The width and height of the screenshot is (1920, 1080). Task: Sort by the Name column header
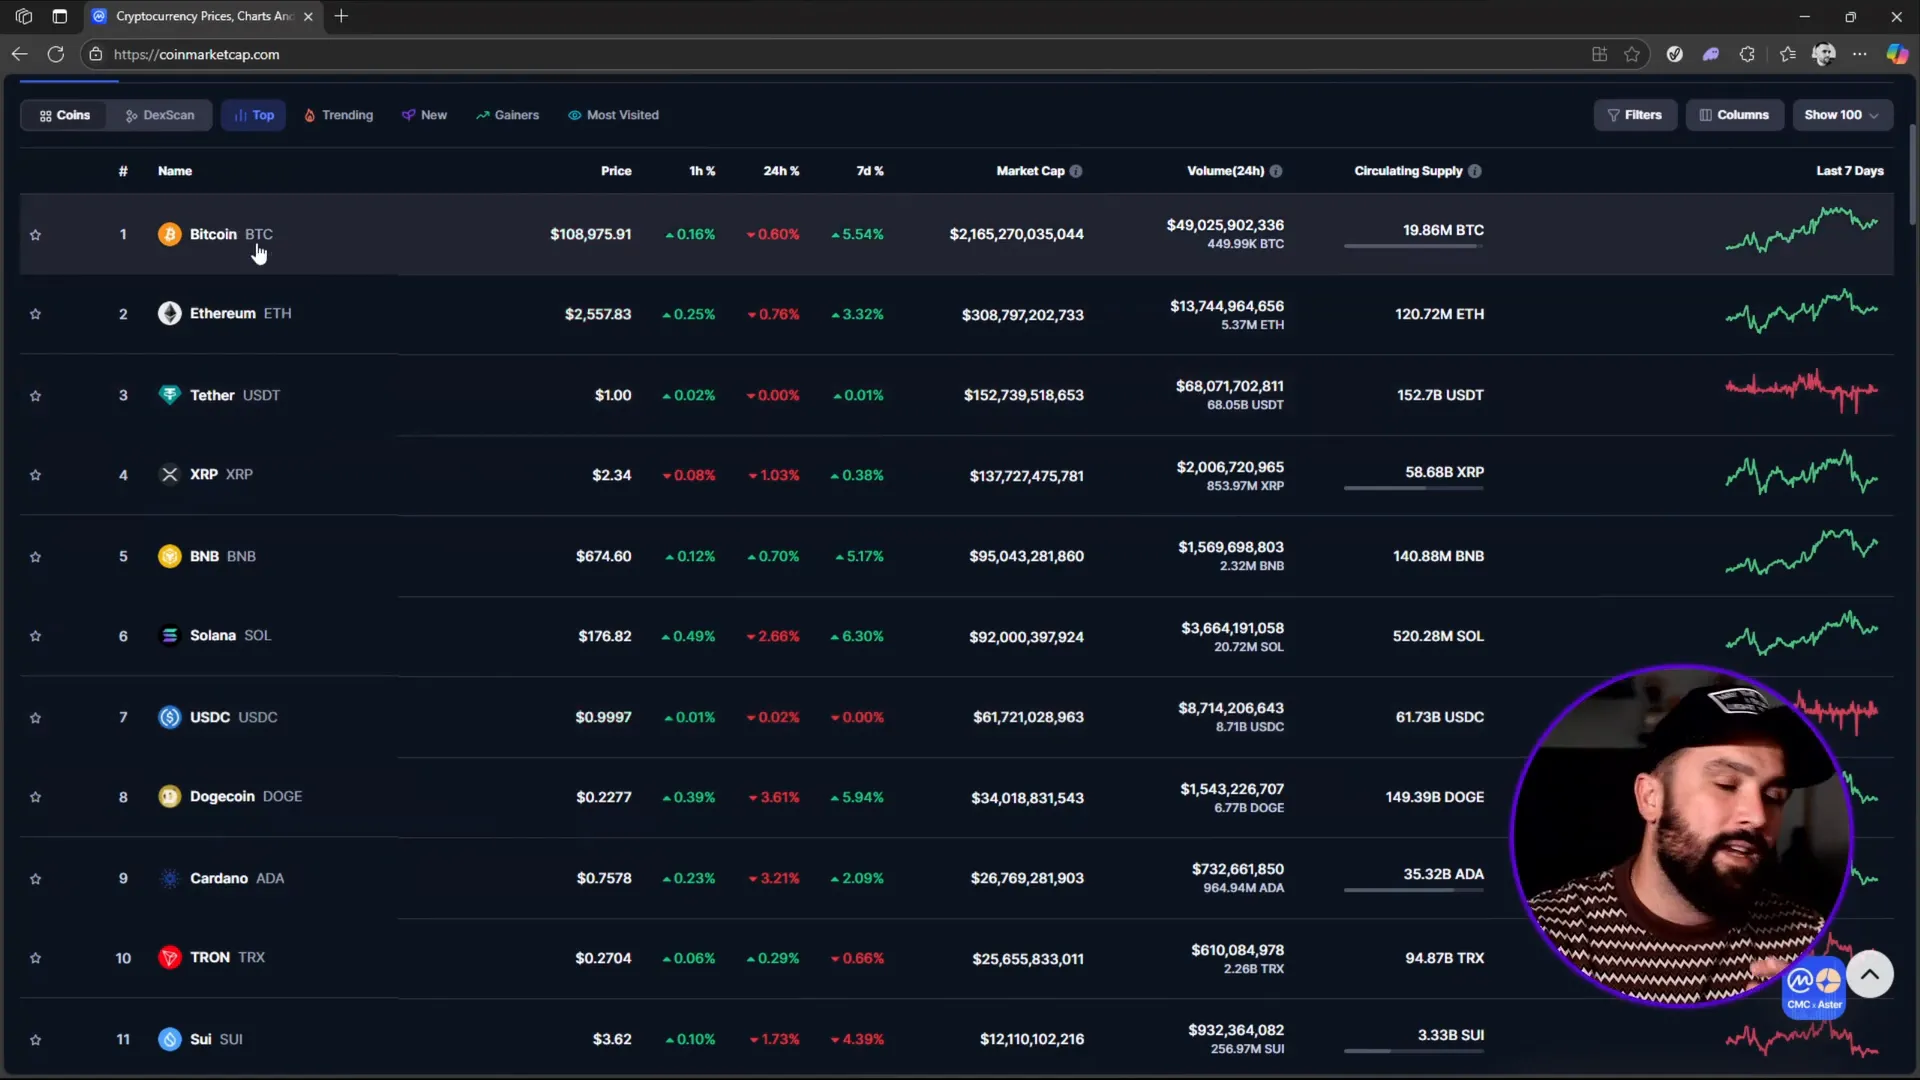(175, 171)
